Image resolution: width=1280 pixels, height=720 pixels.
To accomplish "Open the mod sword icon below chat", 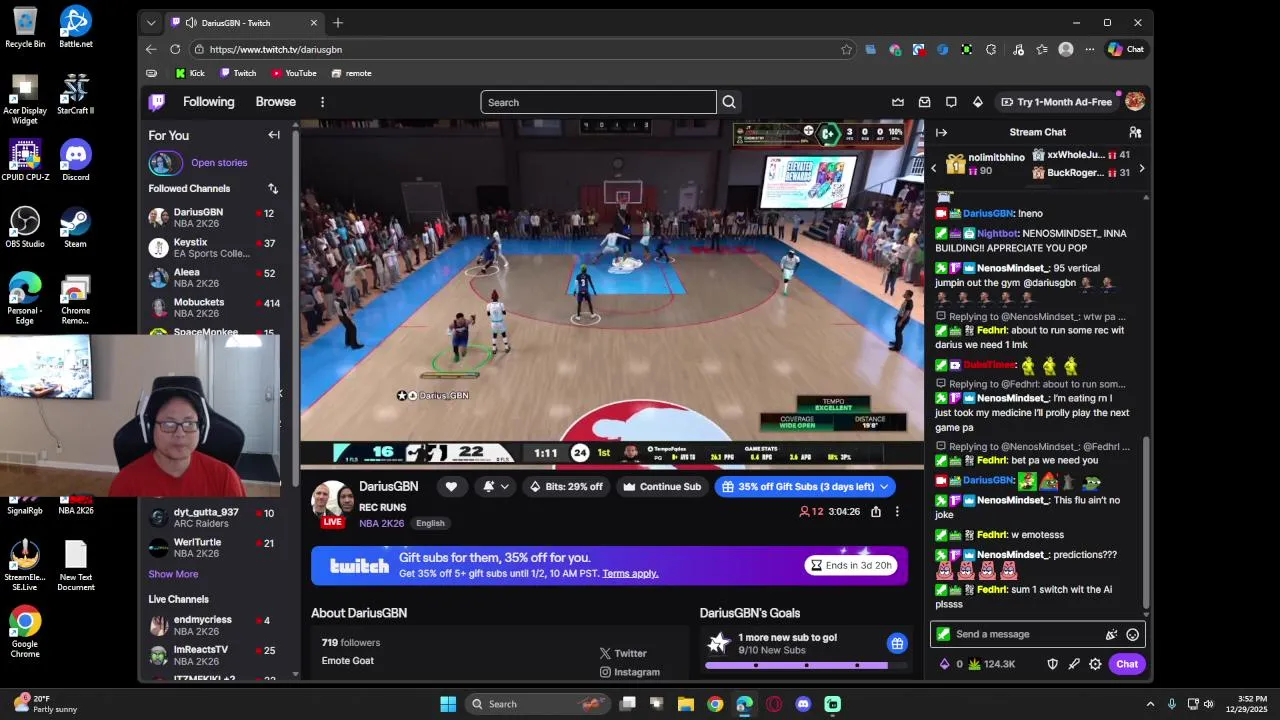I will (1074, 664).
